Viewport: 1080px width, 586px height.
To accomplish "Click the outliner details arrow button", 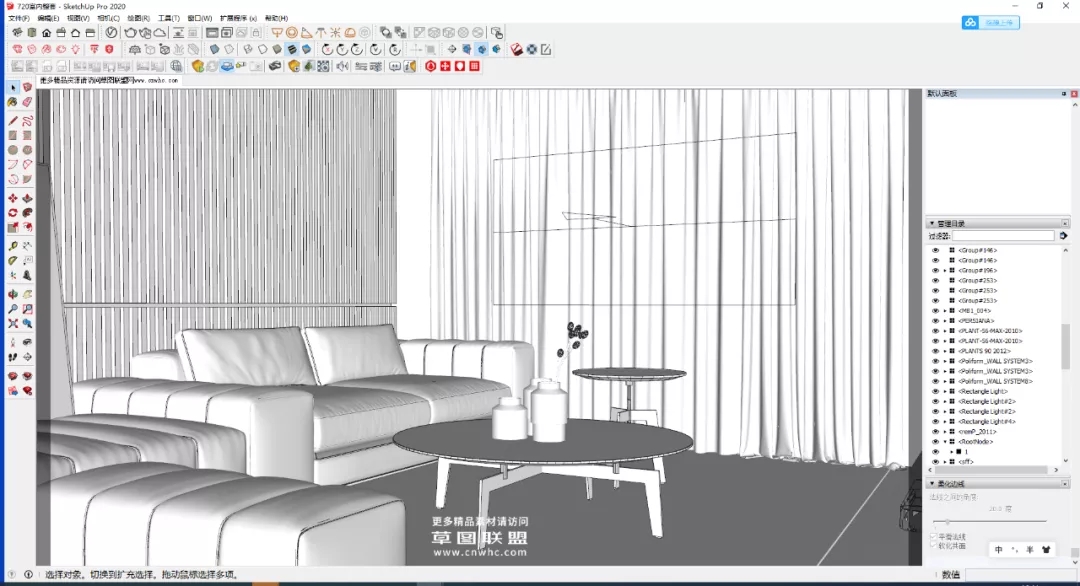I will 1063,236.
